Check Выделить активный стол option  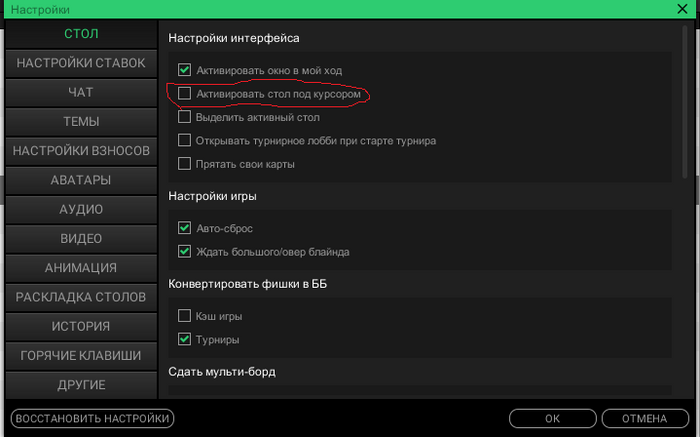pyautogui.click(x=184, y=117)
